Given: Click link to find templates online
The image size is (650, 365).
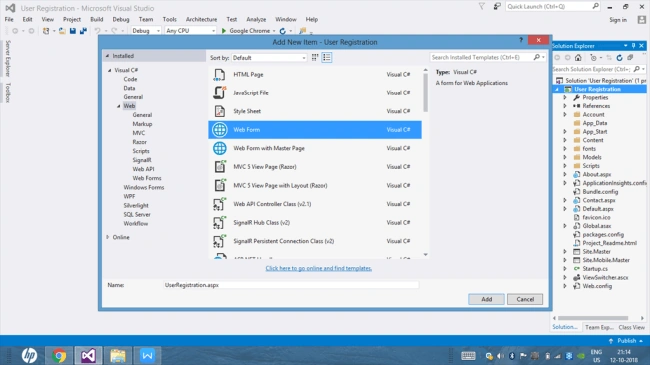Looking at the screenshot, I should (x=318, y=268).
